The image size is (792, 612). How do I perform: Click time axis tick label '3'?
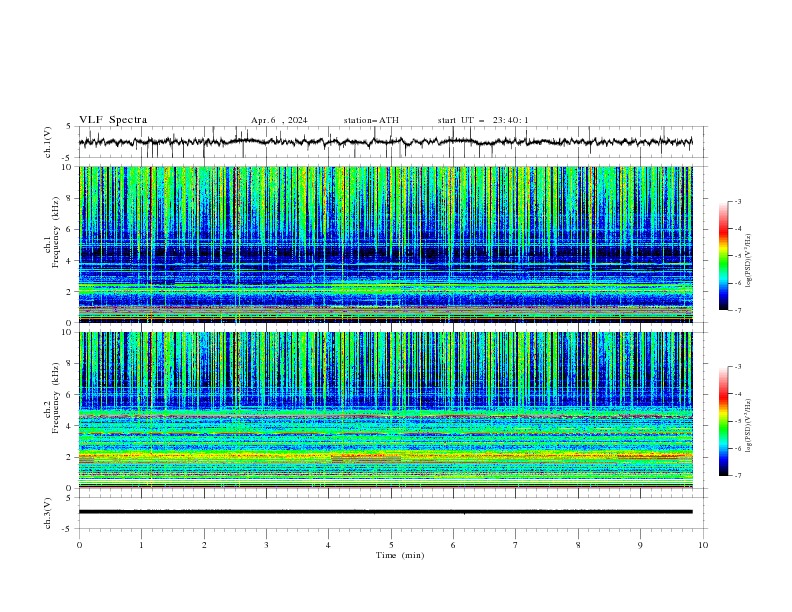pos(266,545)
